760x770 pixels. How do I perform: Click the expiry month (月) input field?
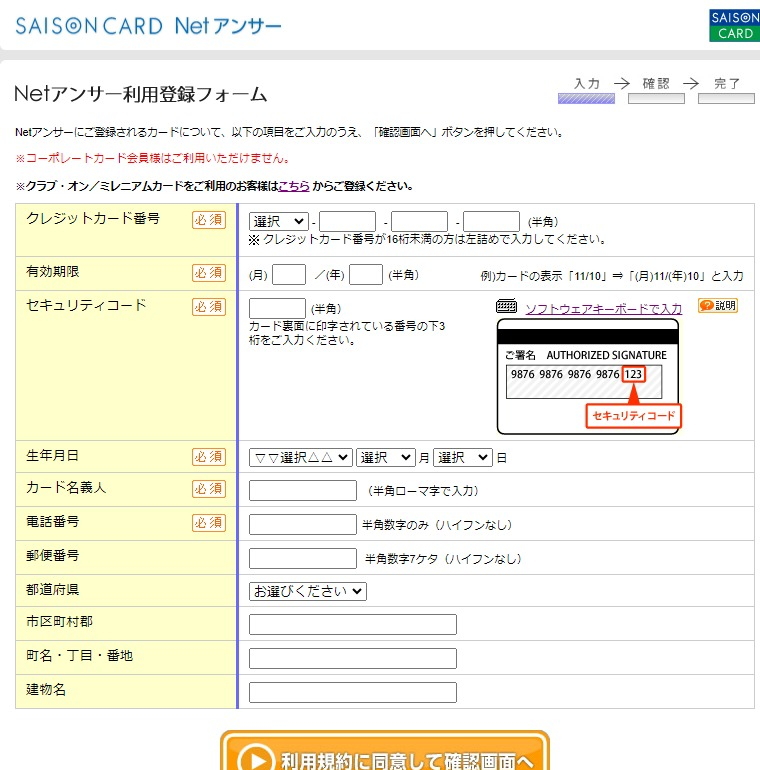289,275
